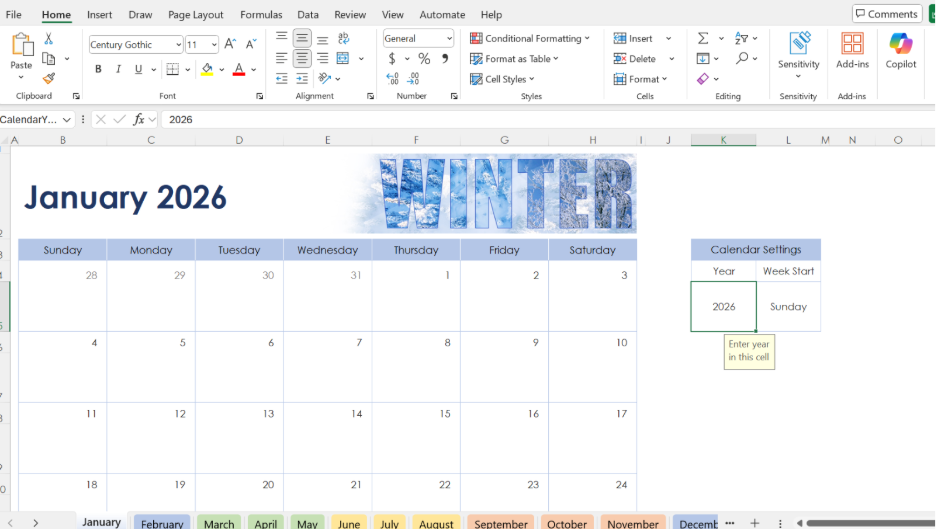Click the Comments button
Image resolution: width=936 pixels, height=529 pixels.
coord(887,14)
